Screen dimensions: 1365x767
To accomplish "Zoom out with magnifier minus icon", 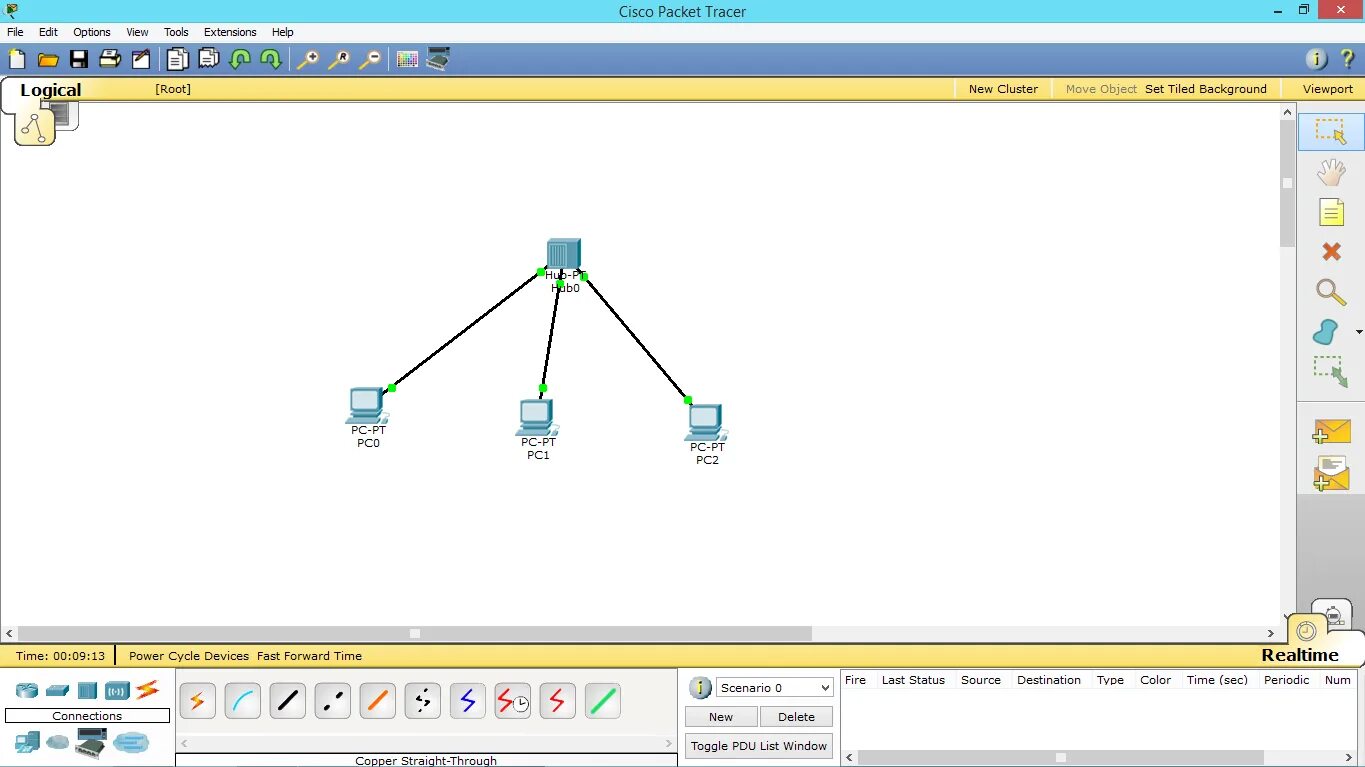I will [x=370, y=59].
